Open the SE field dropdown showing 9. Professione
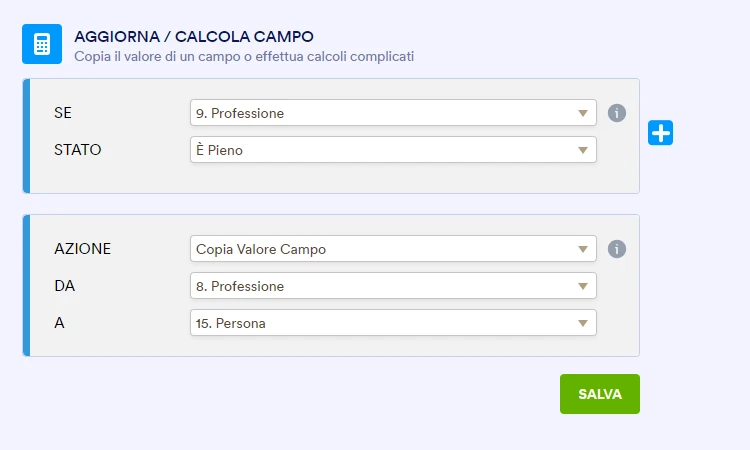The height and width of the screenshot is (450, 750). coord(393,113)
